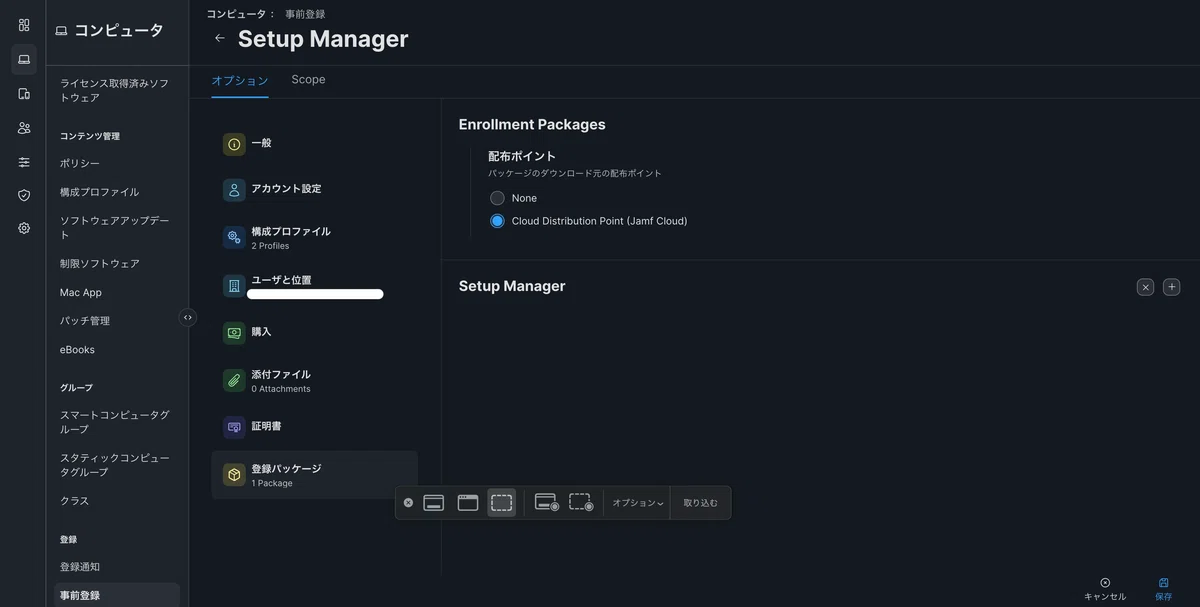Click the Enrollment Packages heading

(x=532, y=125)
